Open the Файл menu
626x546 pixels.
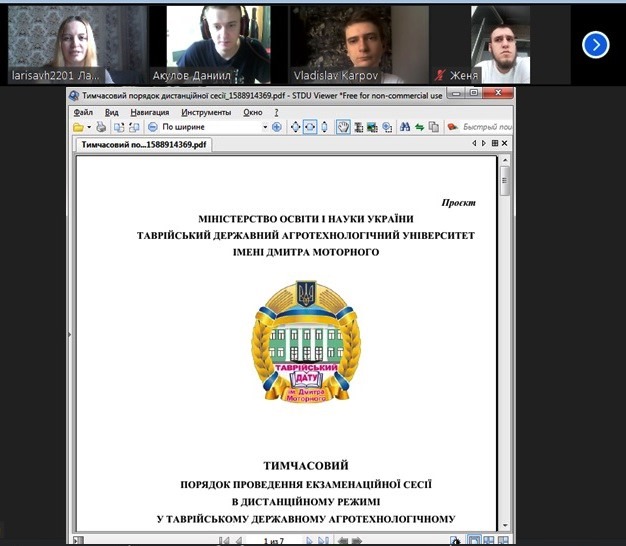[x=83, y=113]
